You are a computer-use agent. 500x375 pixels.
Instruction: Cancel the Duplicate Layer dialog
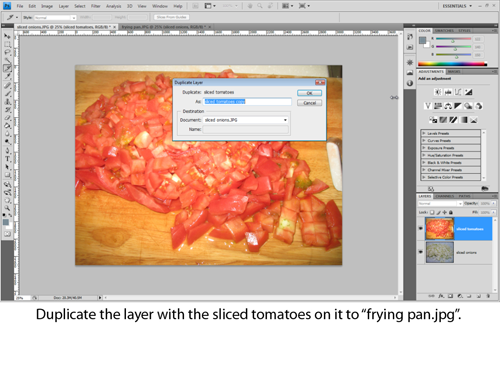(x=309, y=103)
